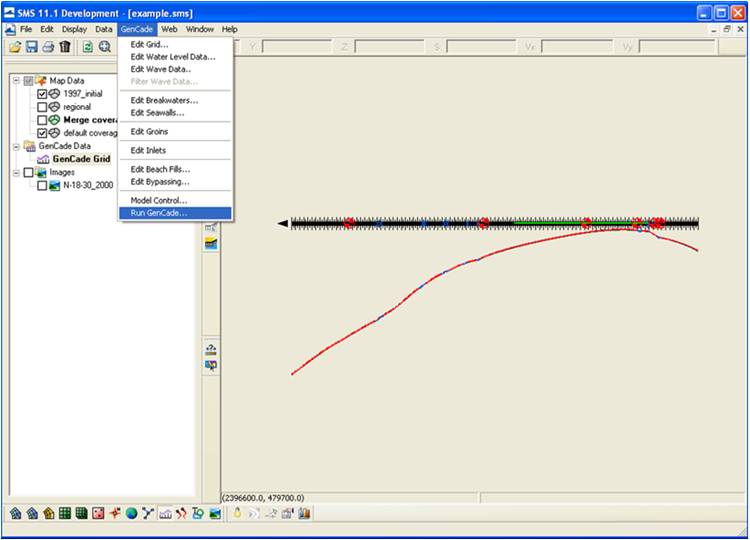Select the N-18-30_2000 image label

pos(88,186)
